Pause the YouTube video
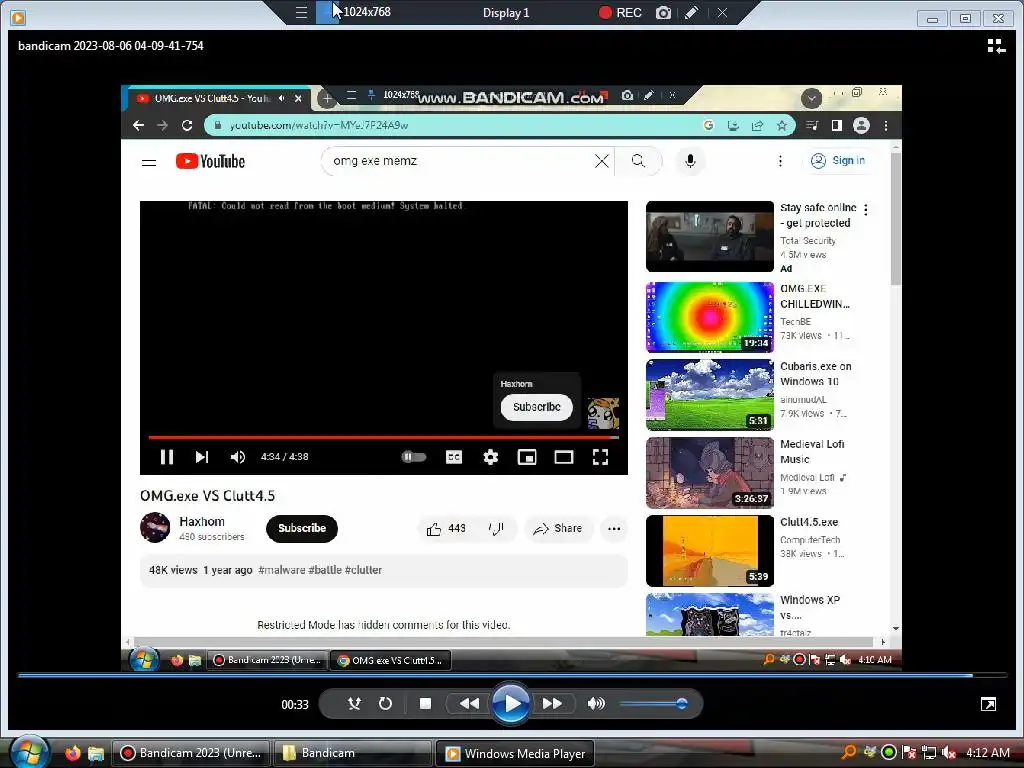 (x=167, y=457)
